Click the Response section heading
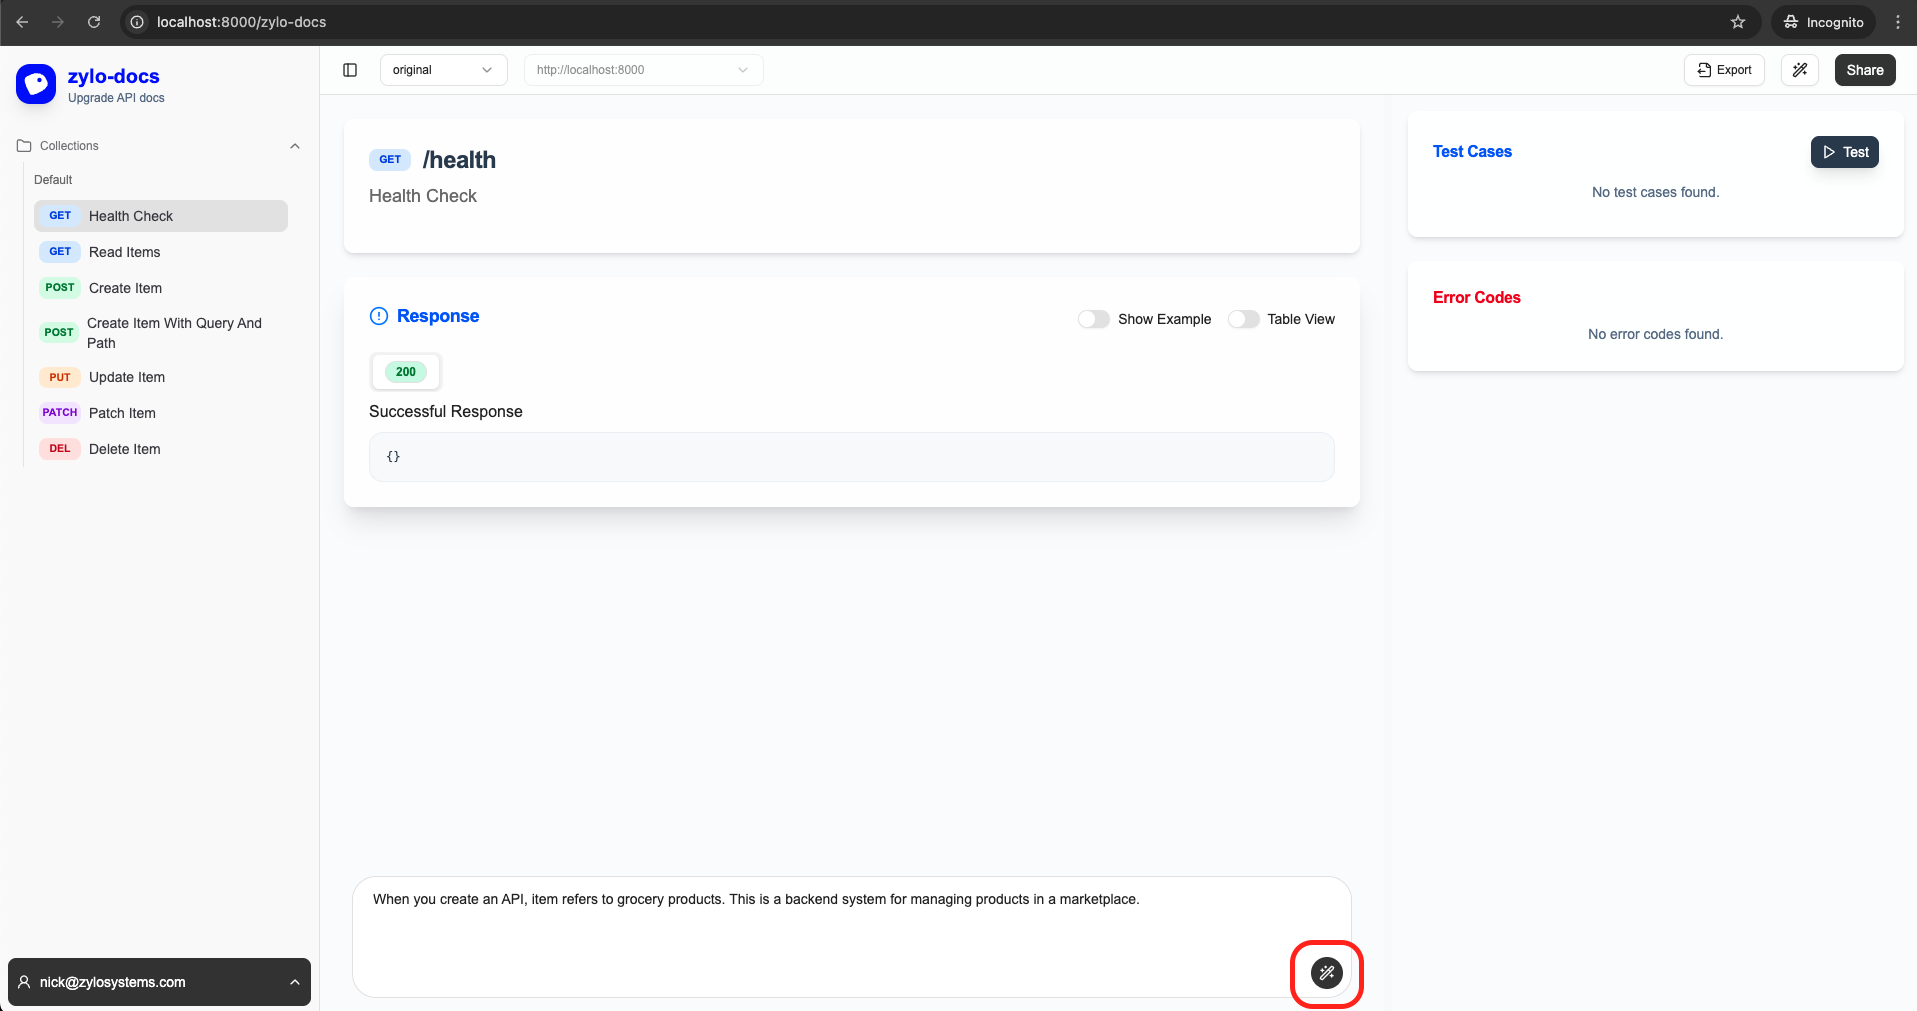The width and height of the screenshot is (1917, 1011). [438, 316]
